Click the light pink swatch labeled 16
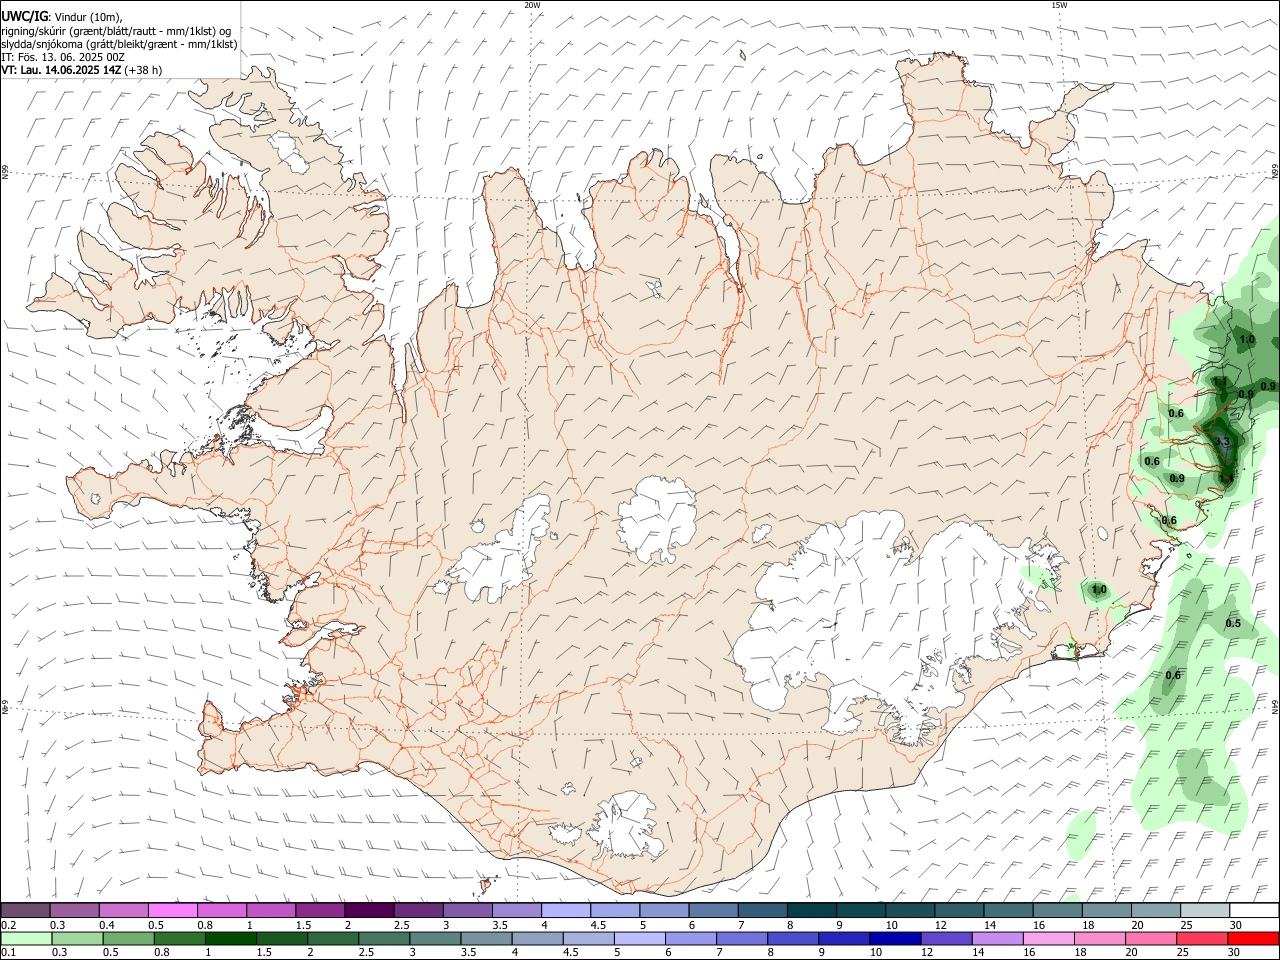 pos(1048,938)
